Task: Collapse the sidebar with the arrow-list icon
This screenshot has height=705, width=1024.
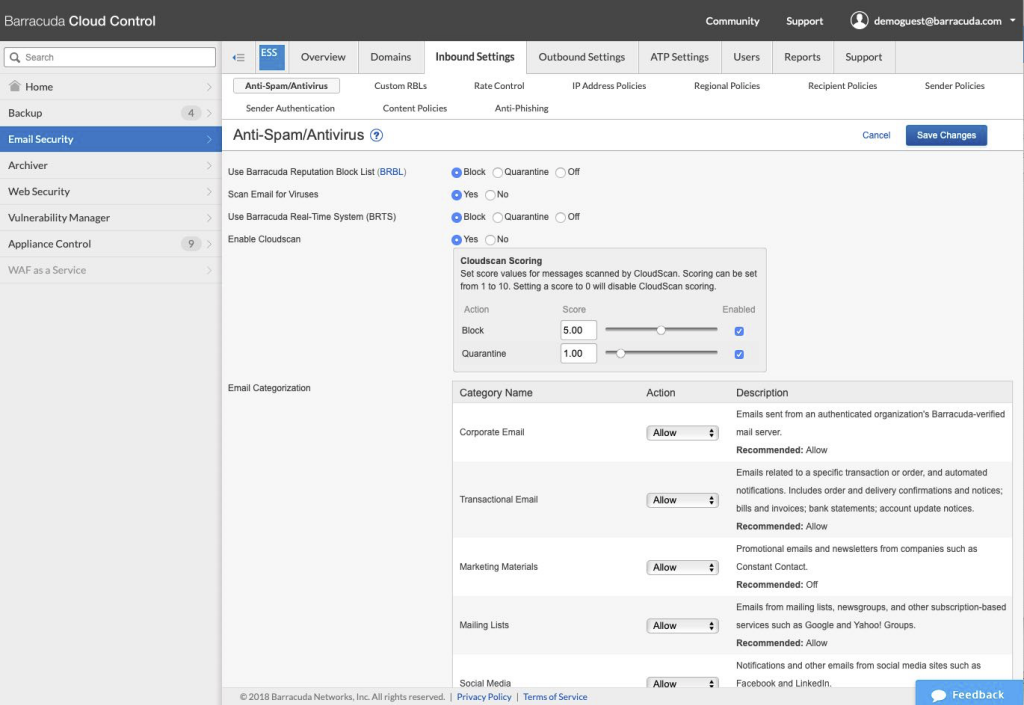Action: 238,57
